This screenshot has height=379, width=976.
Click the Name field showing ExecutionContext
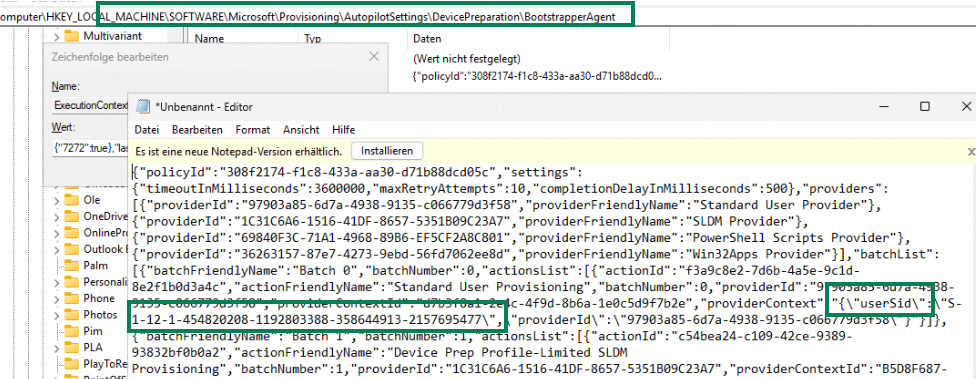(89, 105)
